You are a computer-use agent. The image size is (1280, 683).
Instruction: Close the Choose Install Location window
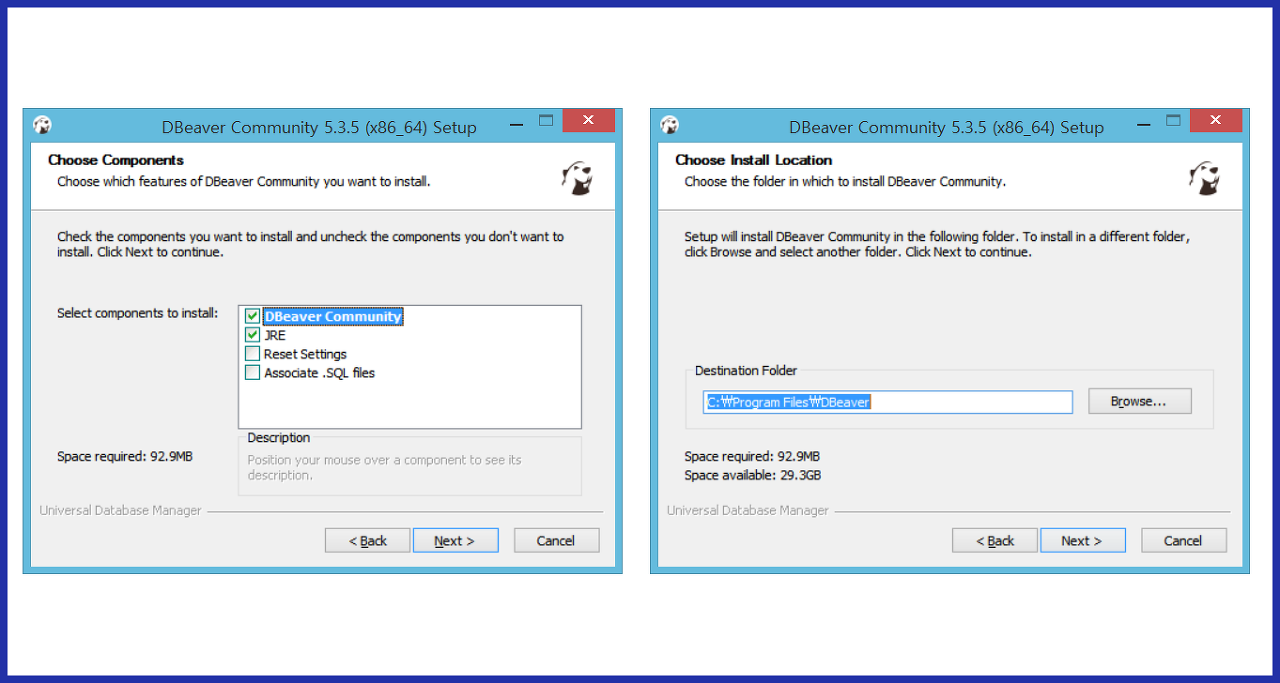(1216, 121)
